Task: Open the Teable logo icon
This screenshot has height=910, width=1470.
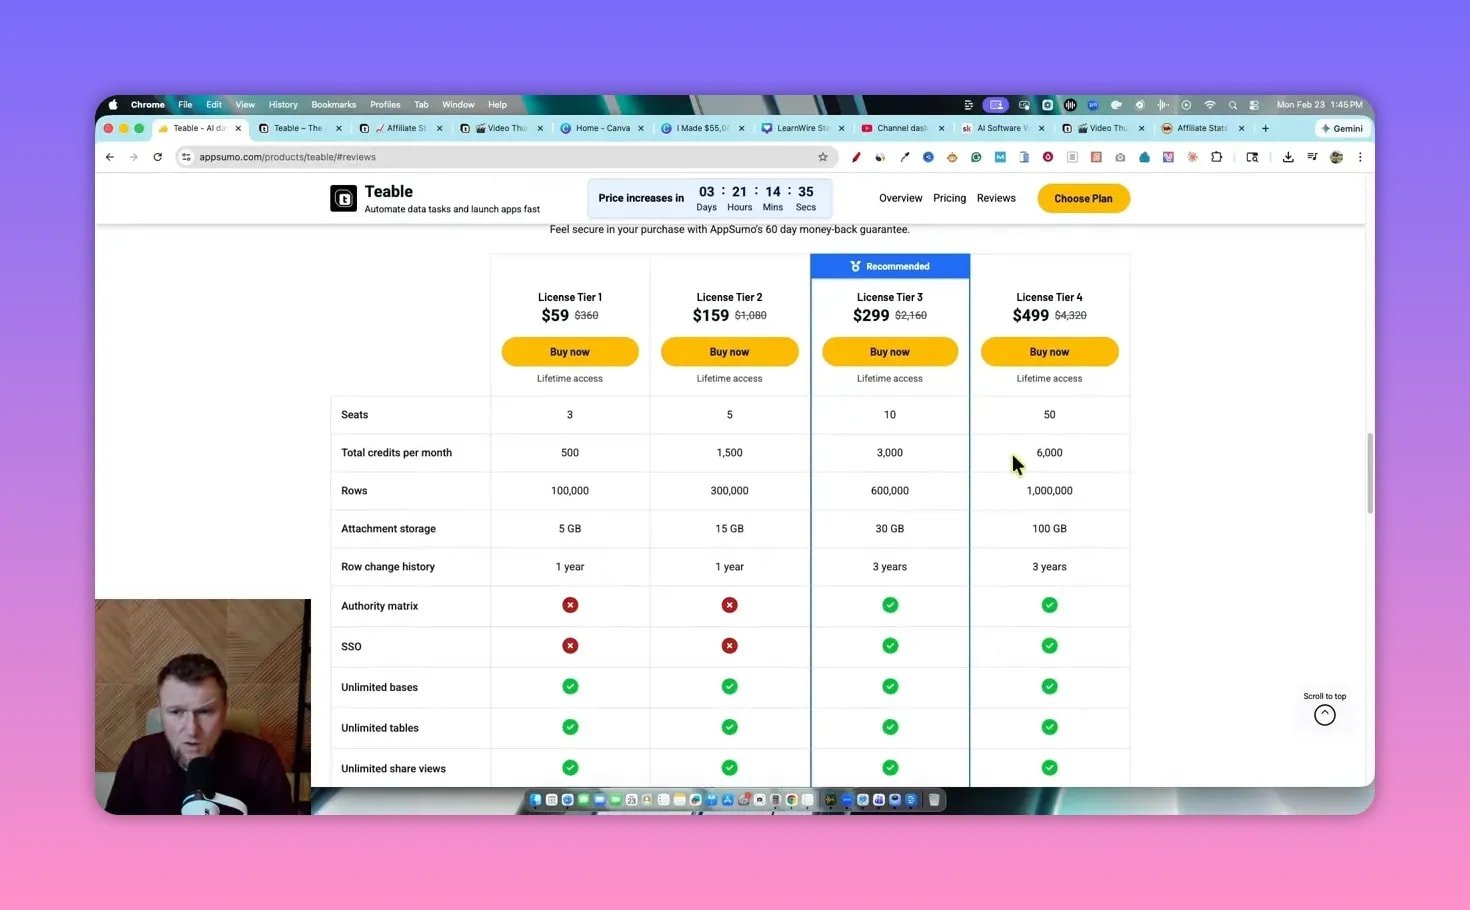Action: point(343,198)
